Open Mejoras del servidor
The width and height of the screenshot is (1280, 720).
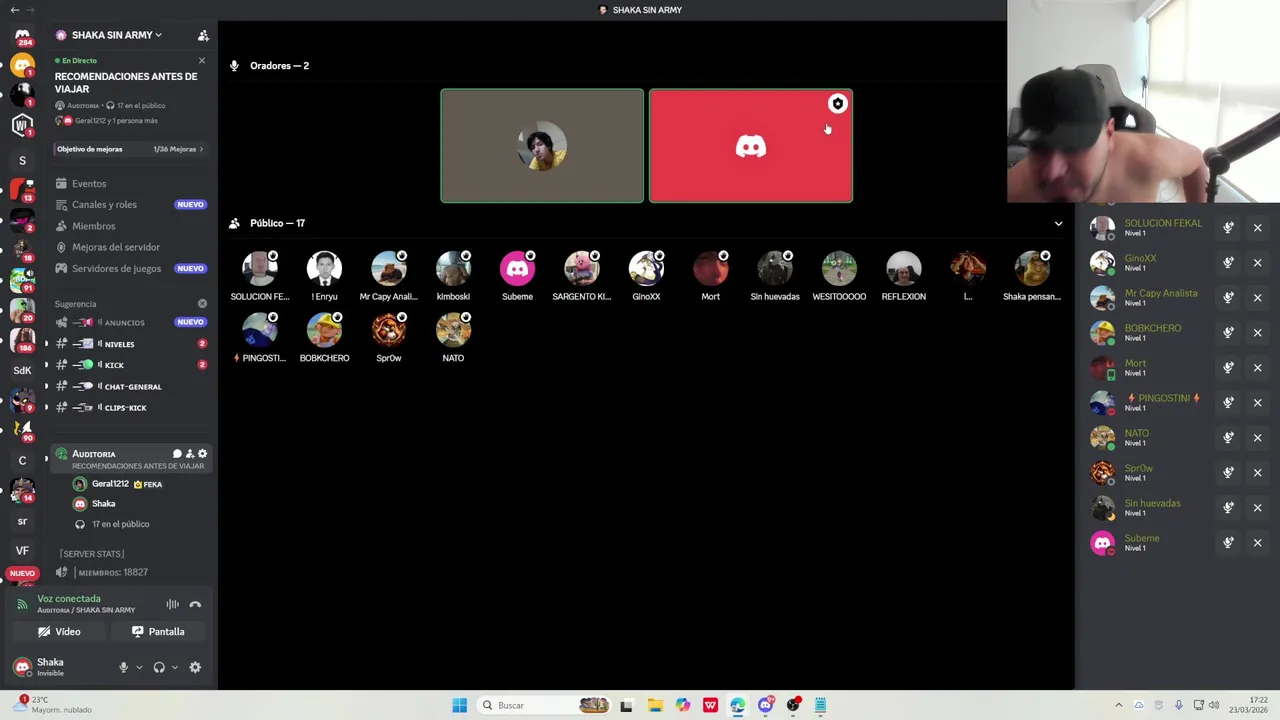pyautogui.click(x=130, y=247)
